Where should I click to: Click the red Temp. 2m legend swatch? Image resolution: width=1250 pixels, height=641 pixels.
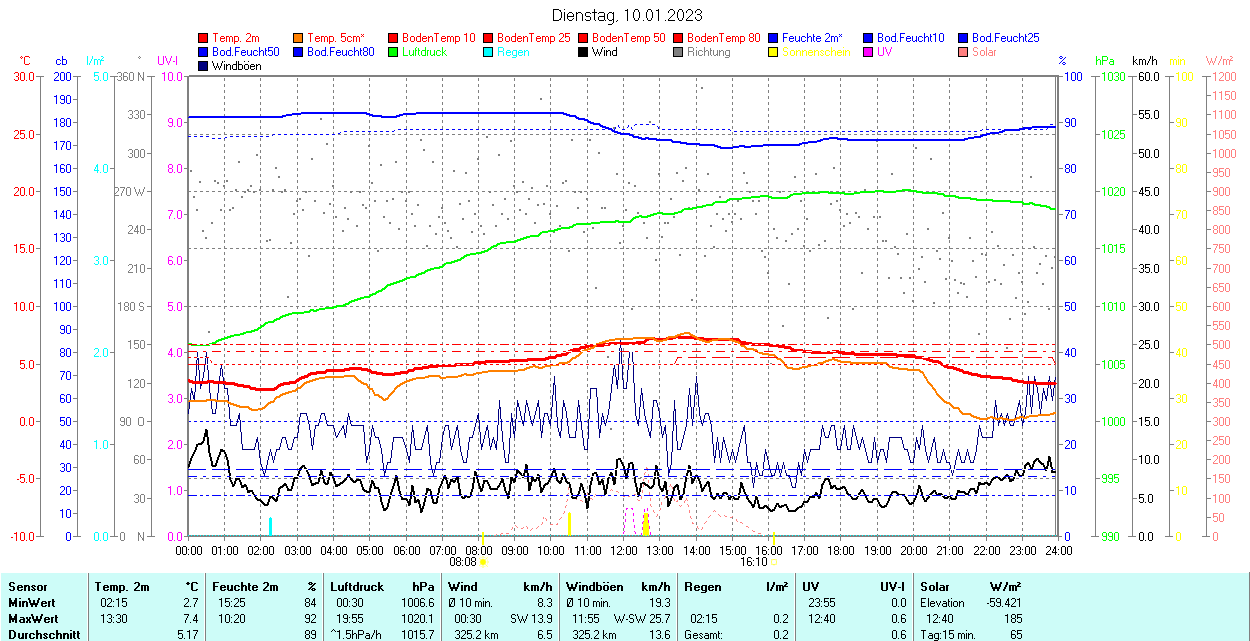click(204, 38)
